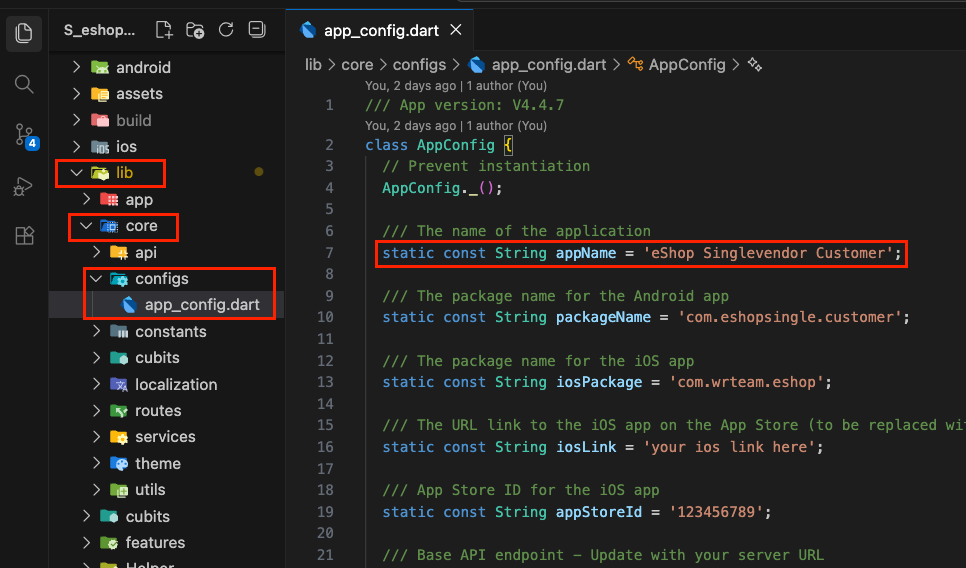Open the Explorer view in activity bar
This screenshot has width=966, height=568.
(24, 33)
